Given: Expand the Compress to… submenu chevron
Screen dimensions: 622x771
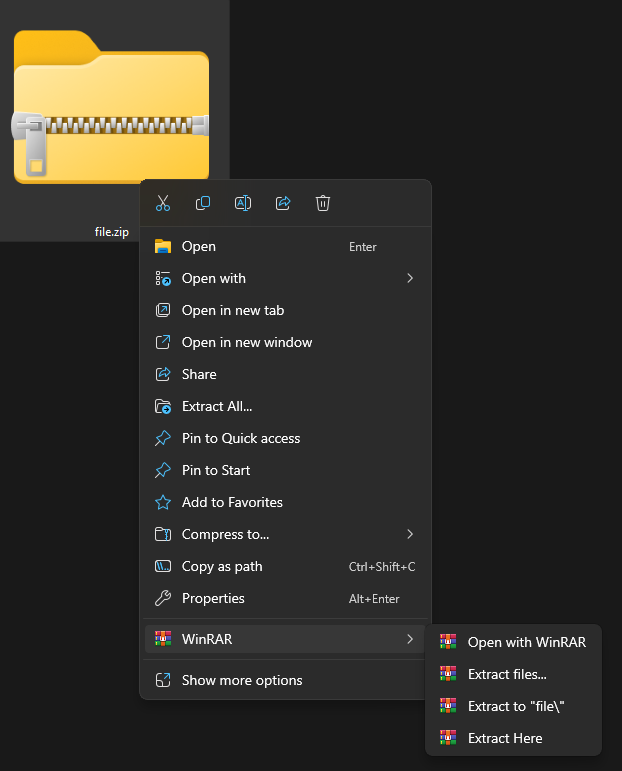Looking at the screenshot, I should click(410, 534).
